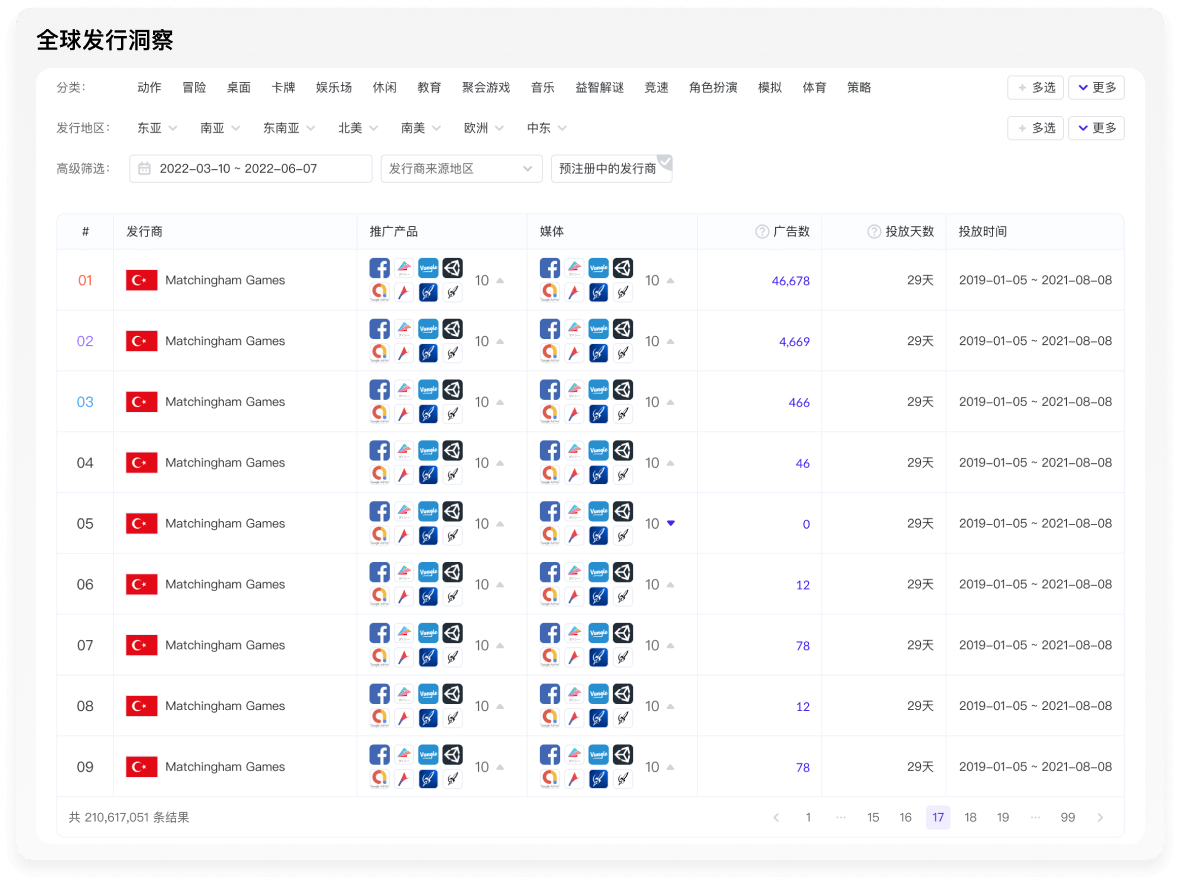Image resolution: width=1180 pixels, height=884 pixels.
Task: Go to page 18 in pagination
Action: coord(970,817)
